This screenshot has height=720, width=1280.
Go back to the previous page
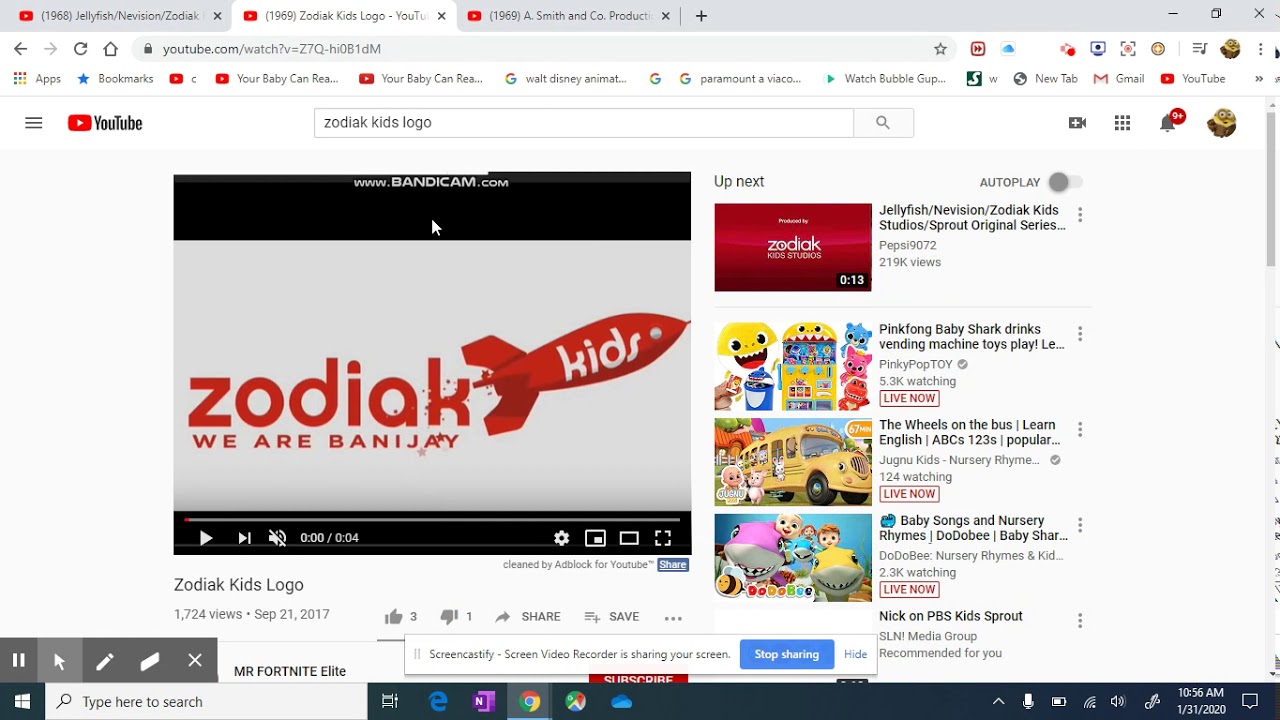[x=21, y=49]
